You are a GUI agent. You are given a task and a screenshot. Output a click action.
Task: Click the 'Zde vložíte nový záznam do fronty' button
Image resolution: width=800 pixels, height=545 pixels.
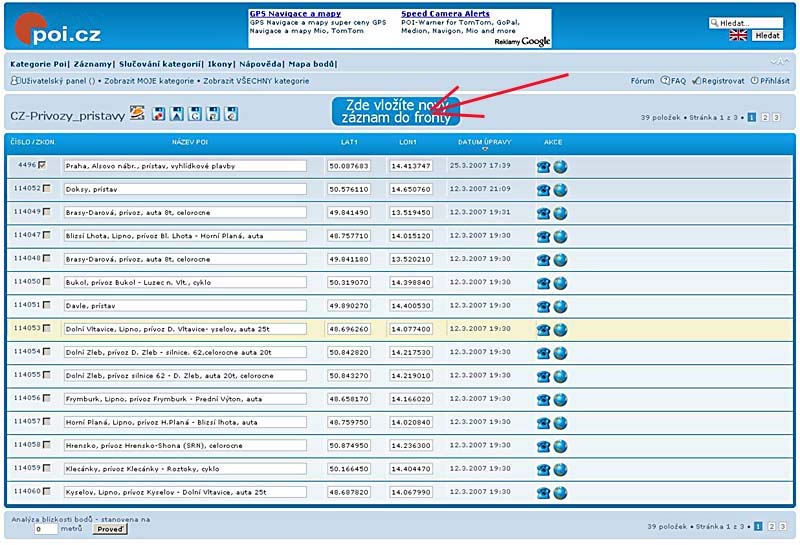point(395,112)
